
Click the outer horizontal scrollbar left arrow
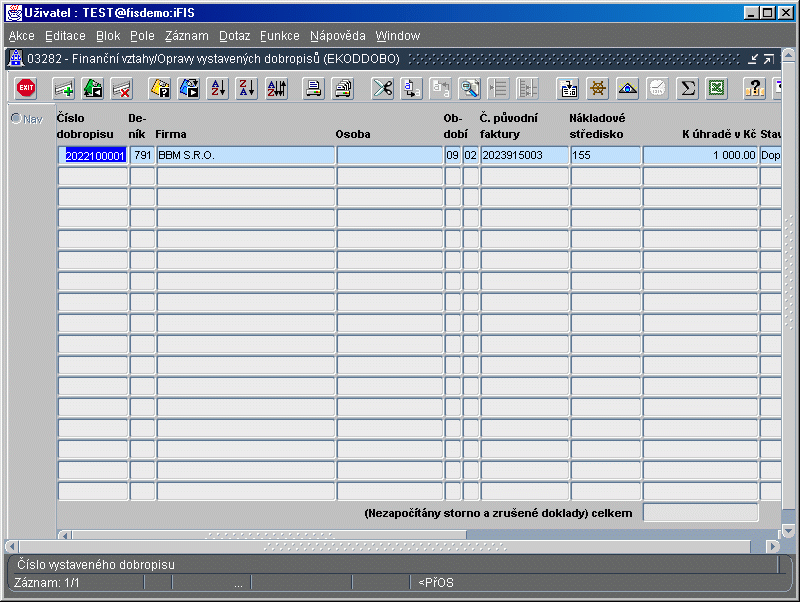tap(12, 546)
